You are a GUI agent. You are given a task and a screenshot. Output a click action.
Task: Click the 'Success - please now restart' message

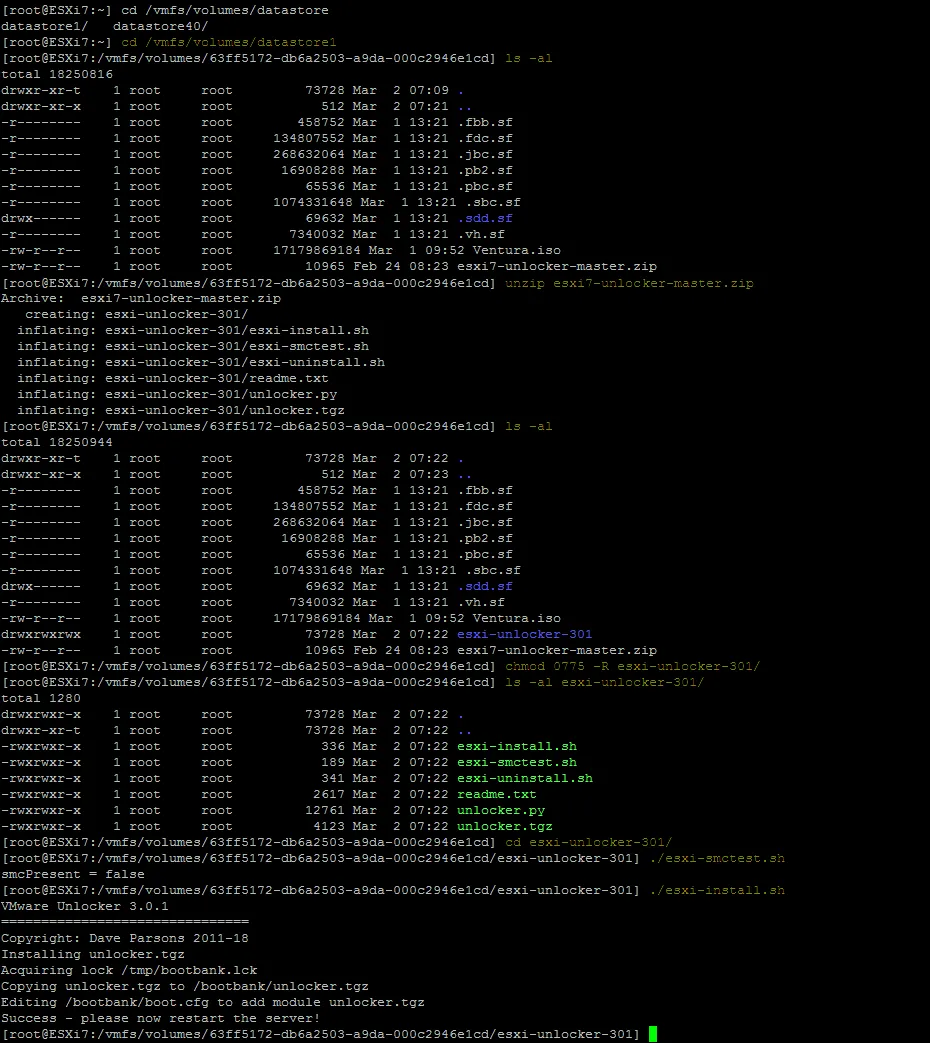point(160,1018)
